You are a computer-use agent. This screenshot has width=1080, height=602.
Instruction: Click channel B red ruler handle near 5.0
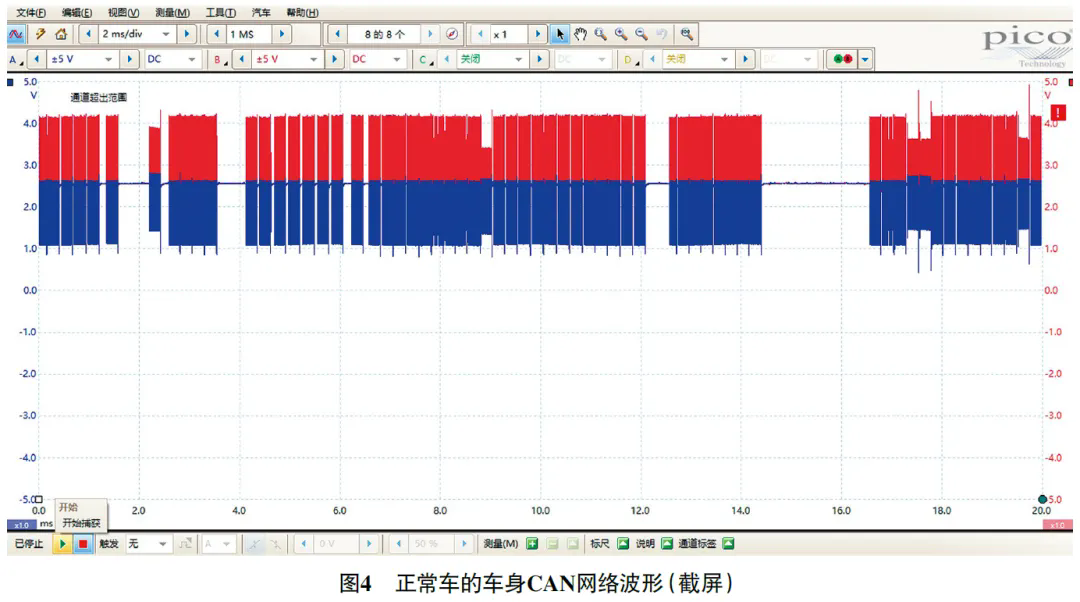click(x=1070, y=82)
